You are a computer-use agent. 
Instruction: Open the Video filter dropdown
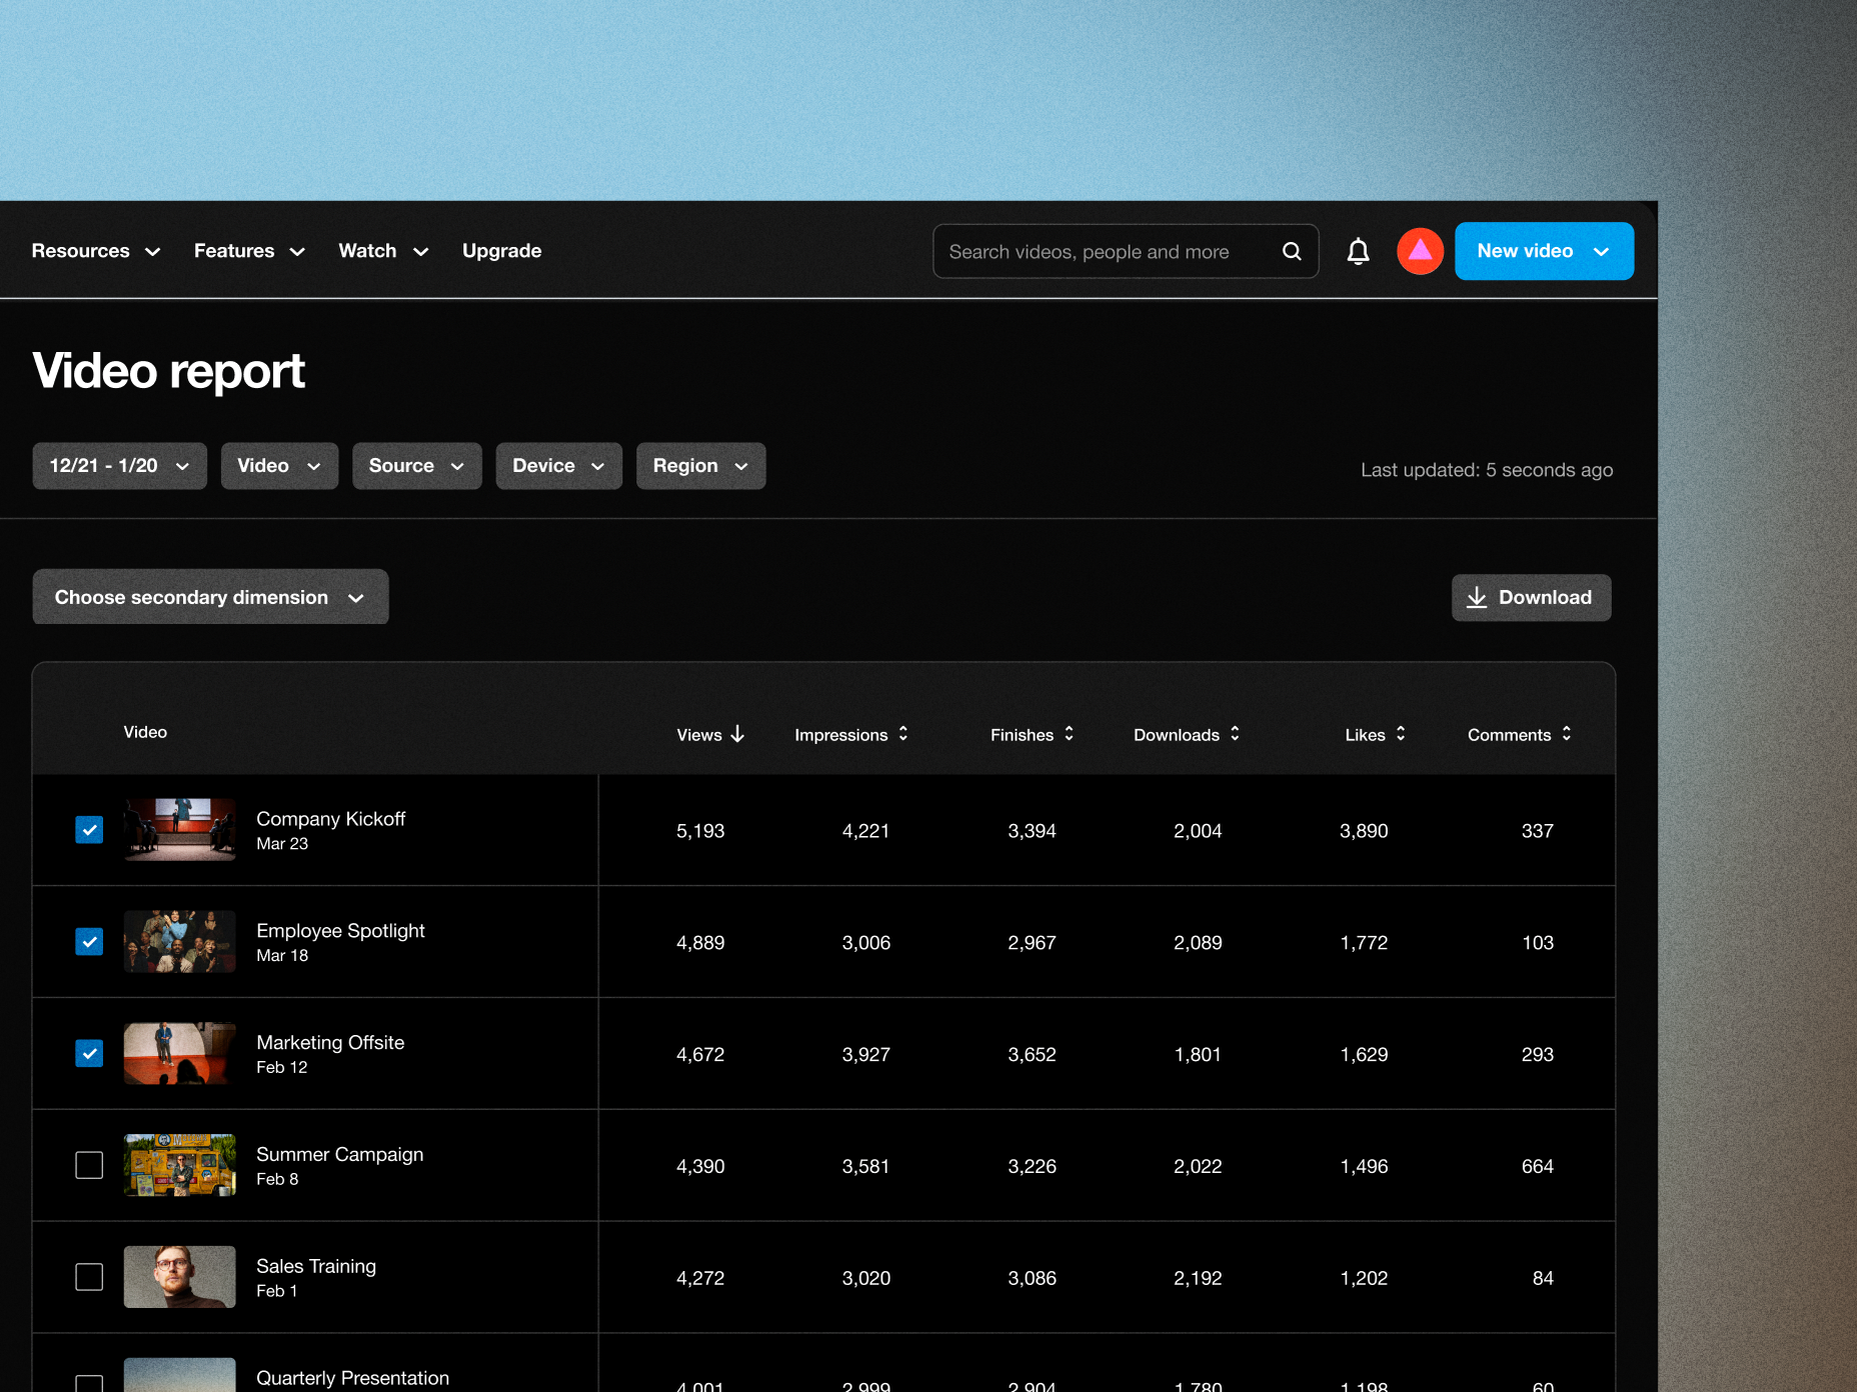point(280,466)
